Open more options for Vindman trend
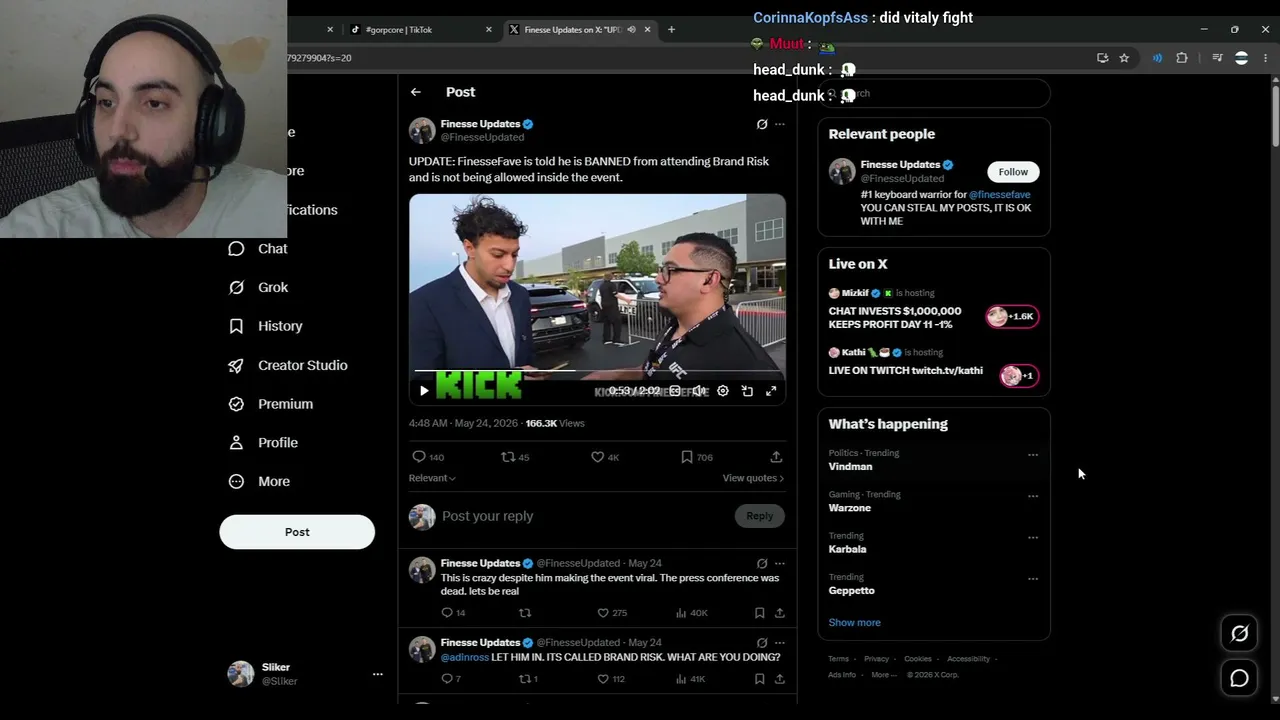Screen dimensions: 1280x720 pyautogui.click(x=1033, y=455)
